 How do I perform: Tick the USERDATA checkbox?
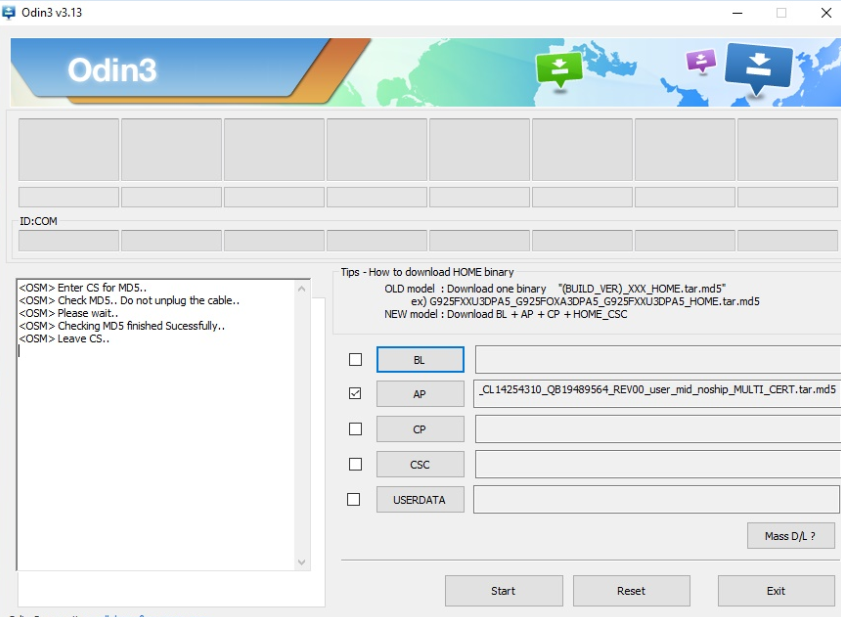tap(353, 500)
